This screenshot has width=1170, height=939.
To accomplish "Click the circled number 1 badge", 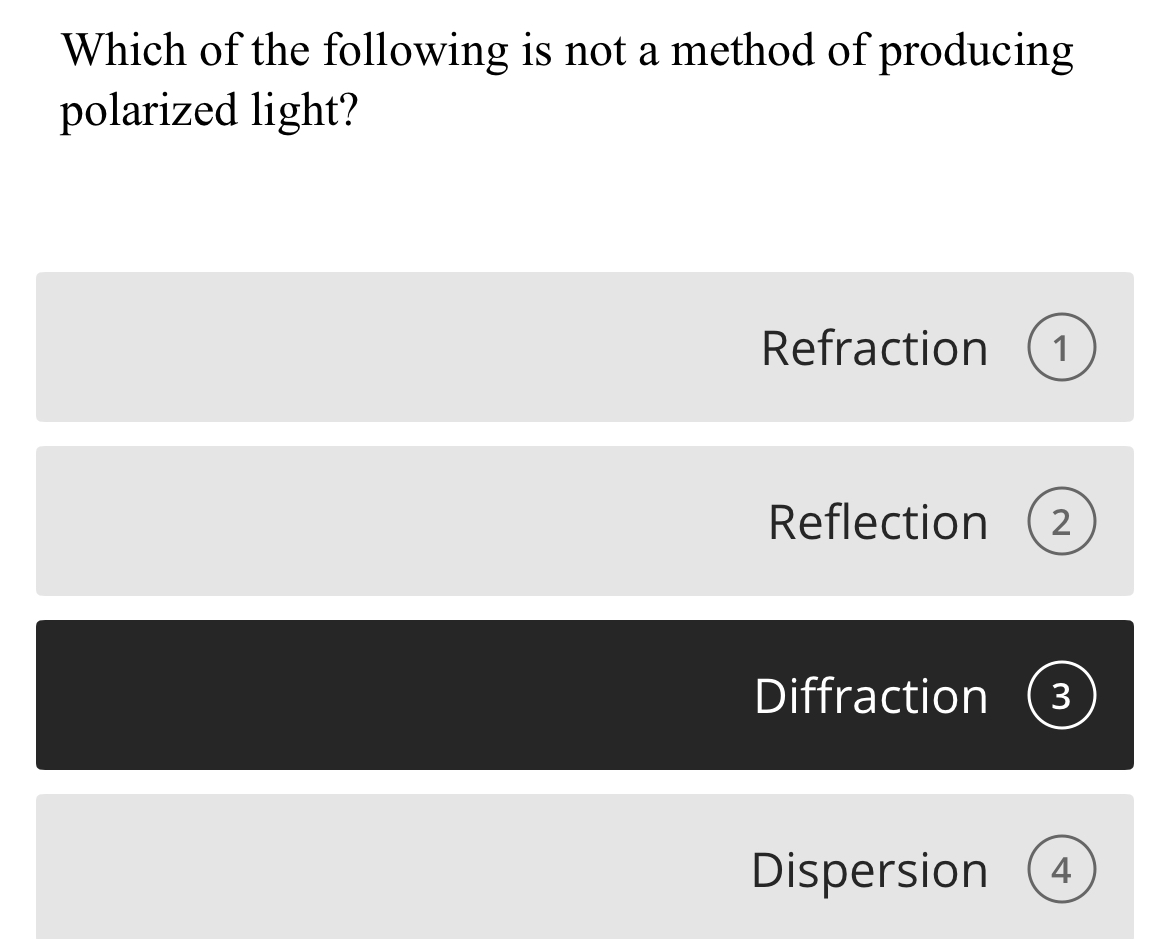I will (1061, 346).
